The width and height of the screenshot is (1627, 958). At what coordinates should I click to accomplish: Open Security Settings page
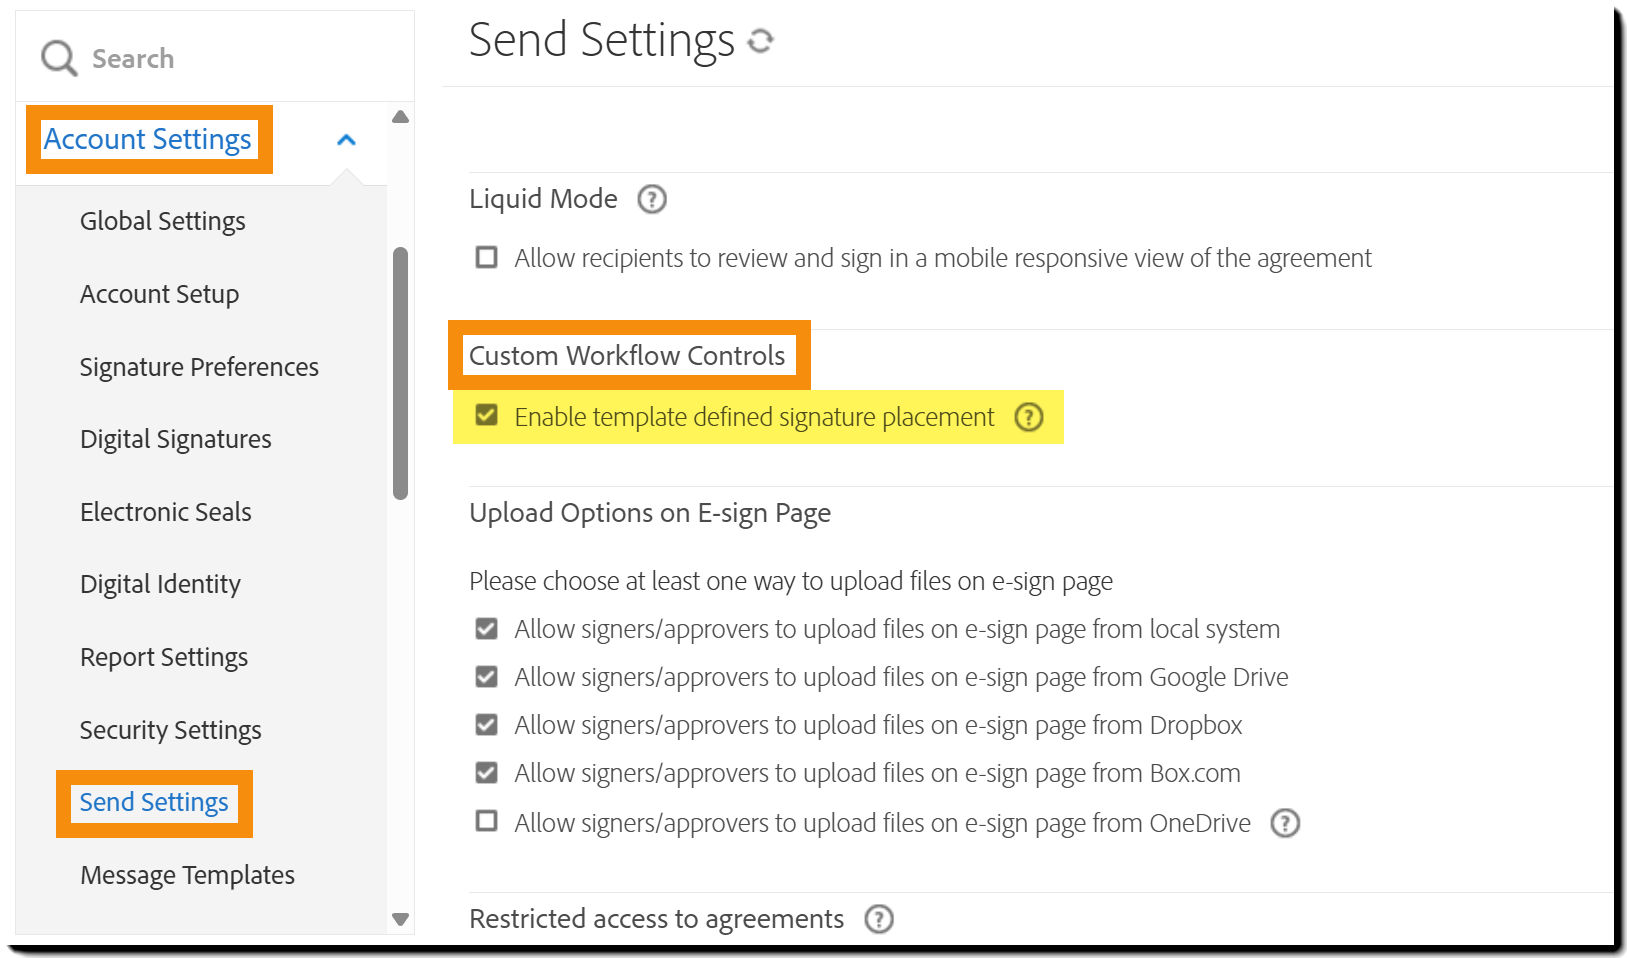coord(170,730)
